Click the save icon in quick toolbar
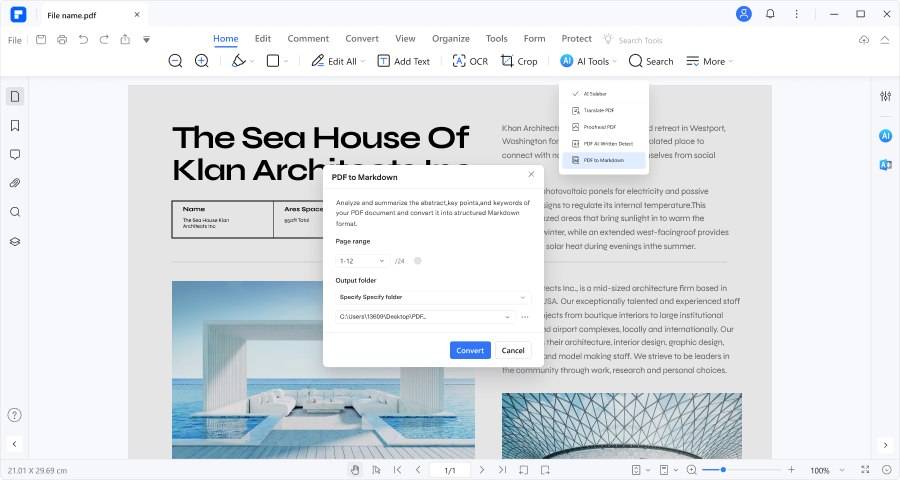 (41, 40)
